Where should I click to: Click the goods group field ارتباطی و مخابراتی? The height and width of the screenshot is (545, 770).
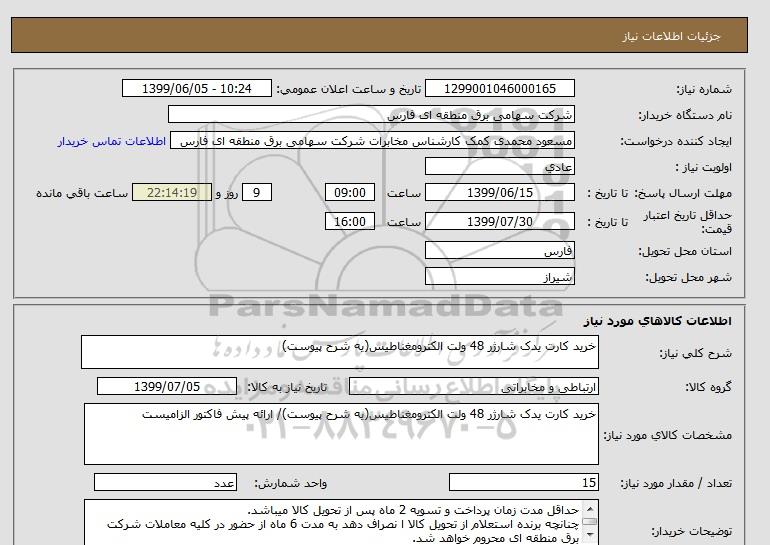[473, 387]
